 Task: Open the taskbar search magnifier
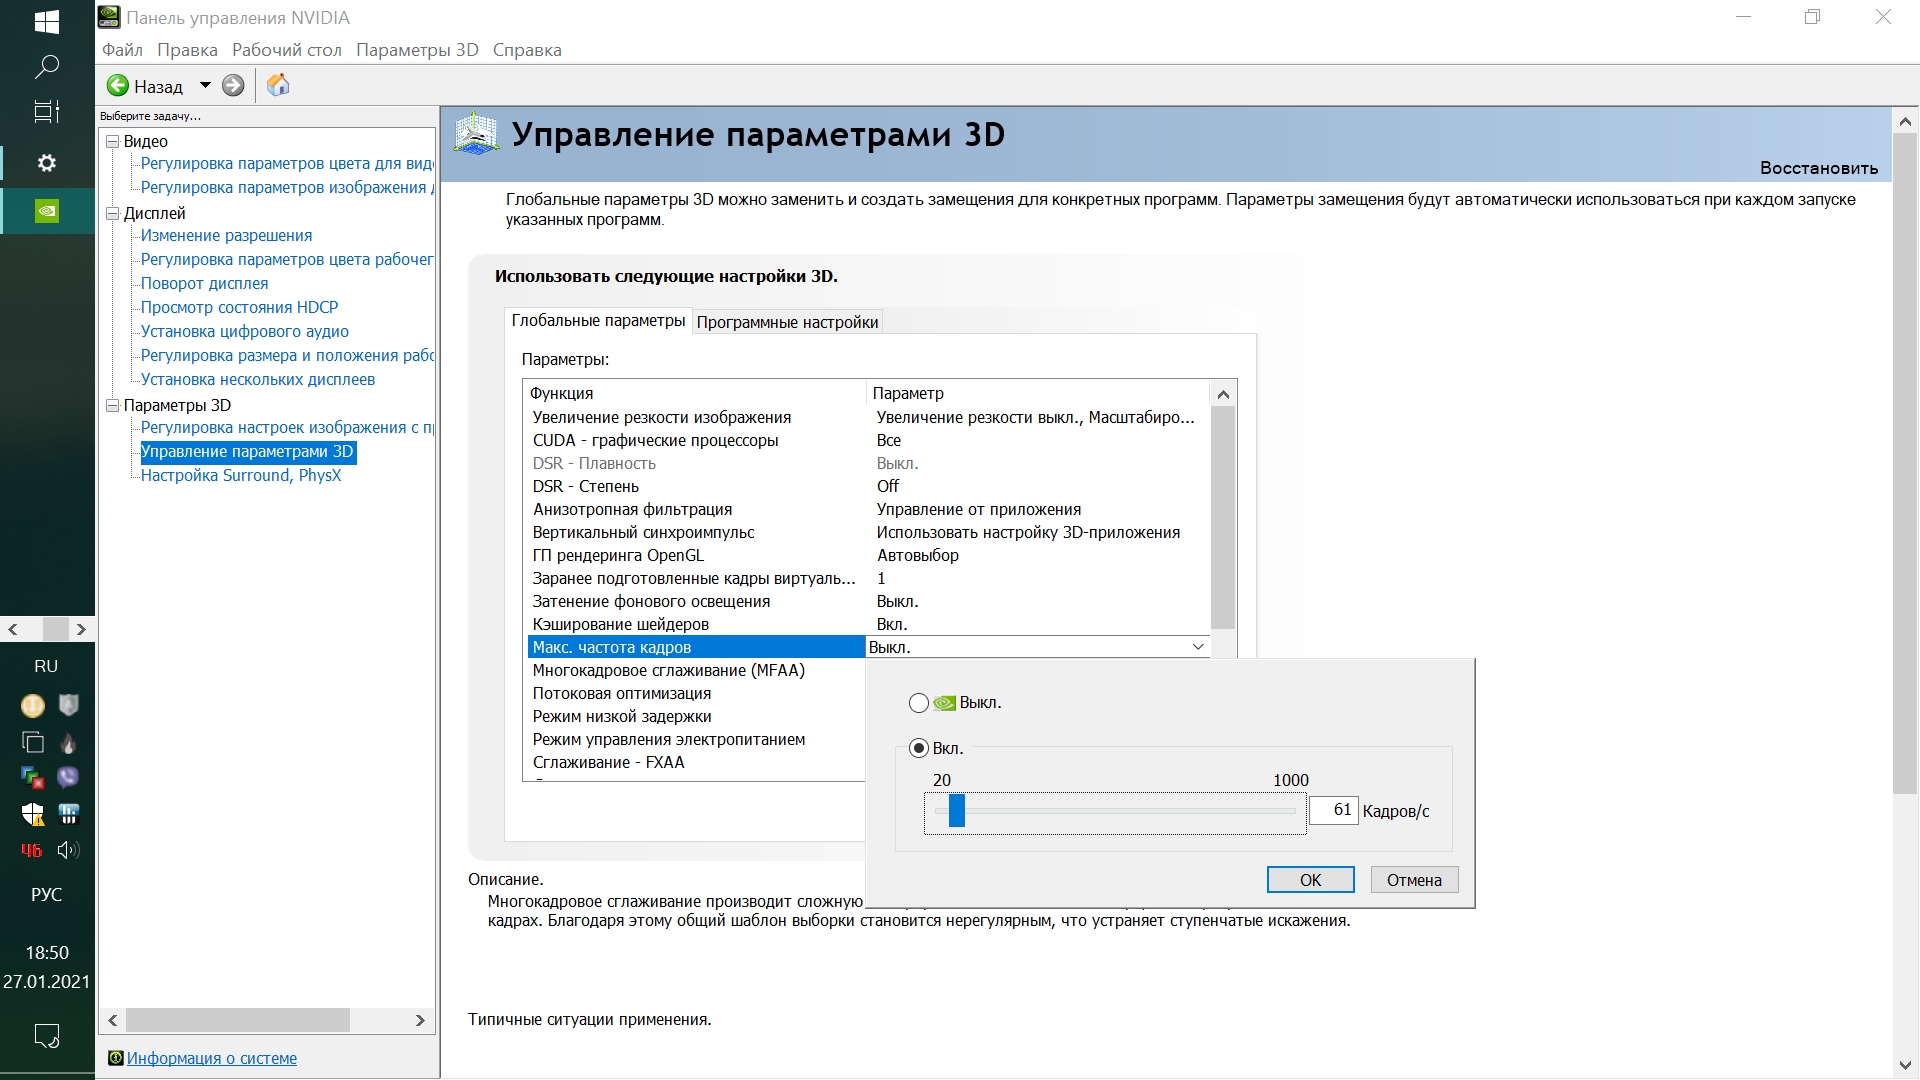point(47,67)
